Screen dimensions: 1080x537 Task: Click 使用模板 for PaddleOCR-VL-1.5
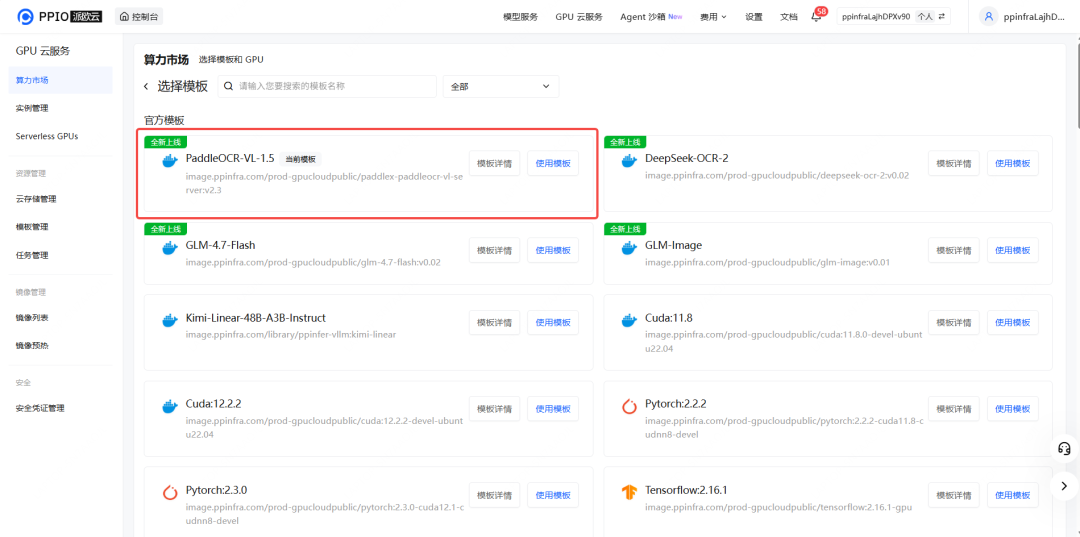pos(552,163)
